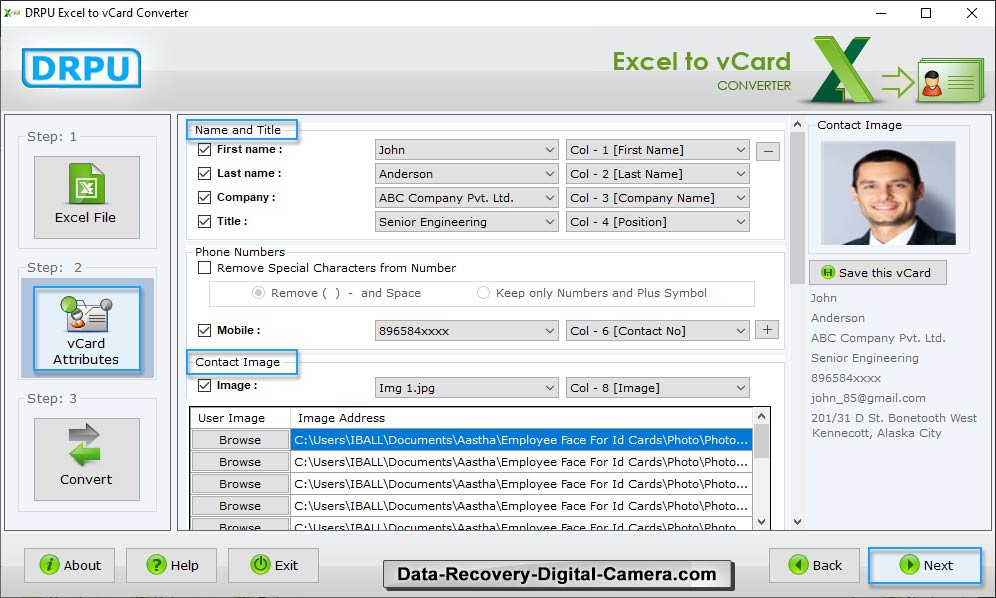996x598 pixels.
Task: Go Back to previous step
Action: pos(814,565)
